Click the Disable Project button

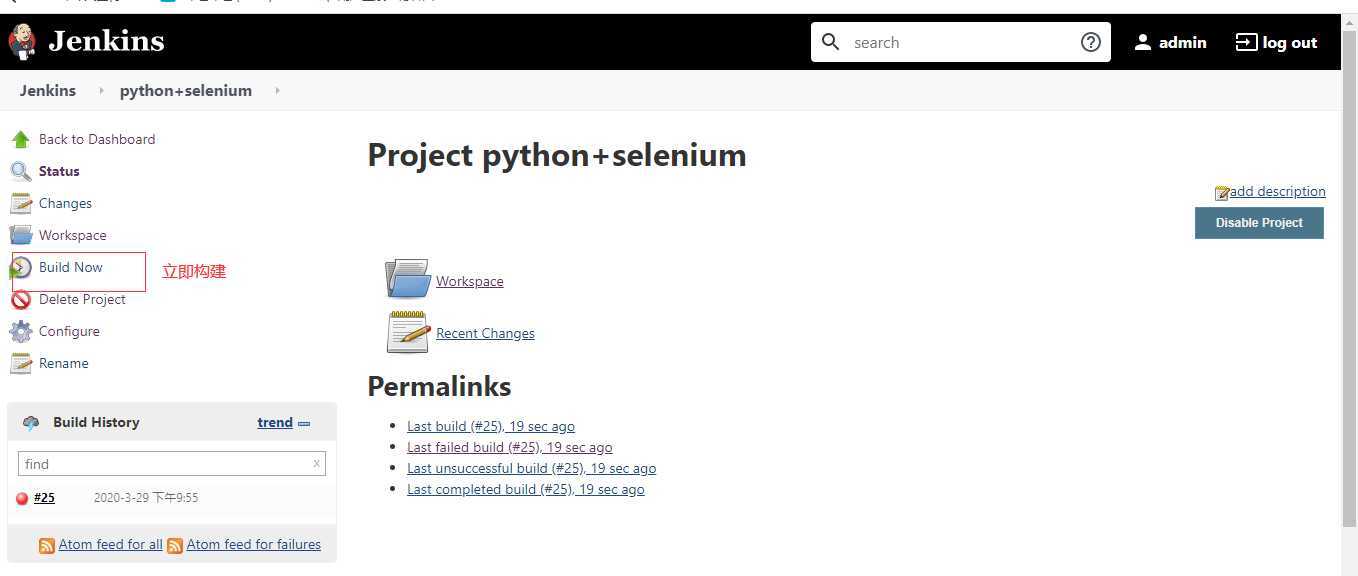pyautogui.click(x=1259, y=223)
